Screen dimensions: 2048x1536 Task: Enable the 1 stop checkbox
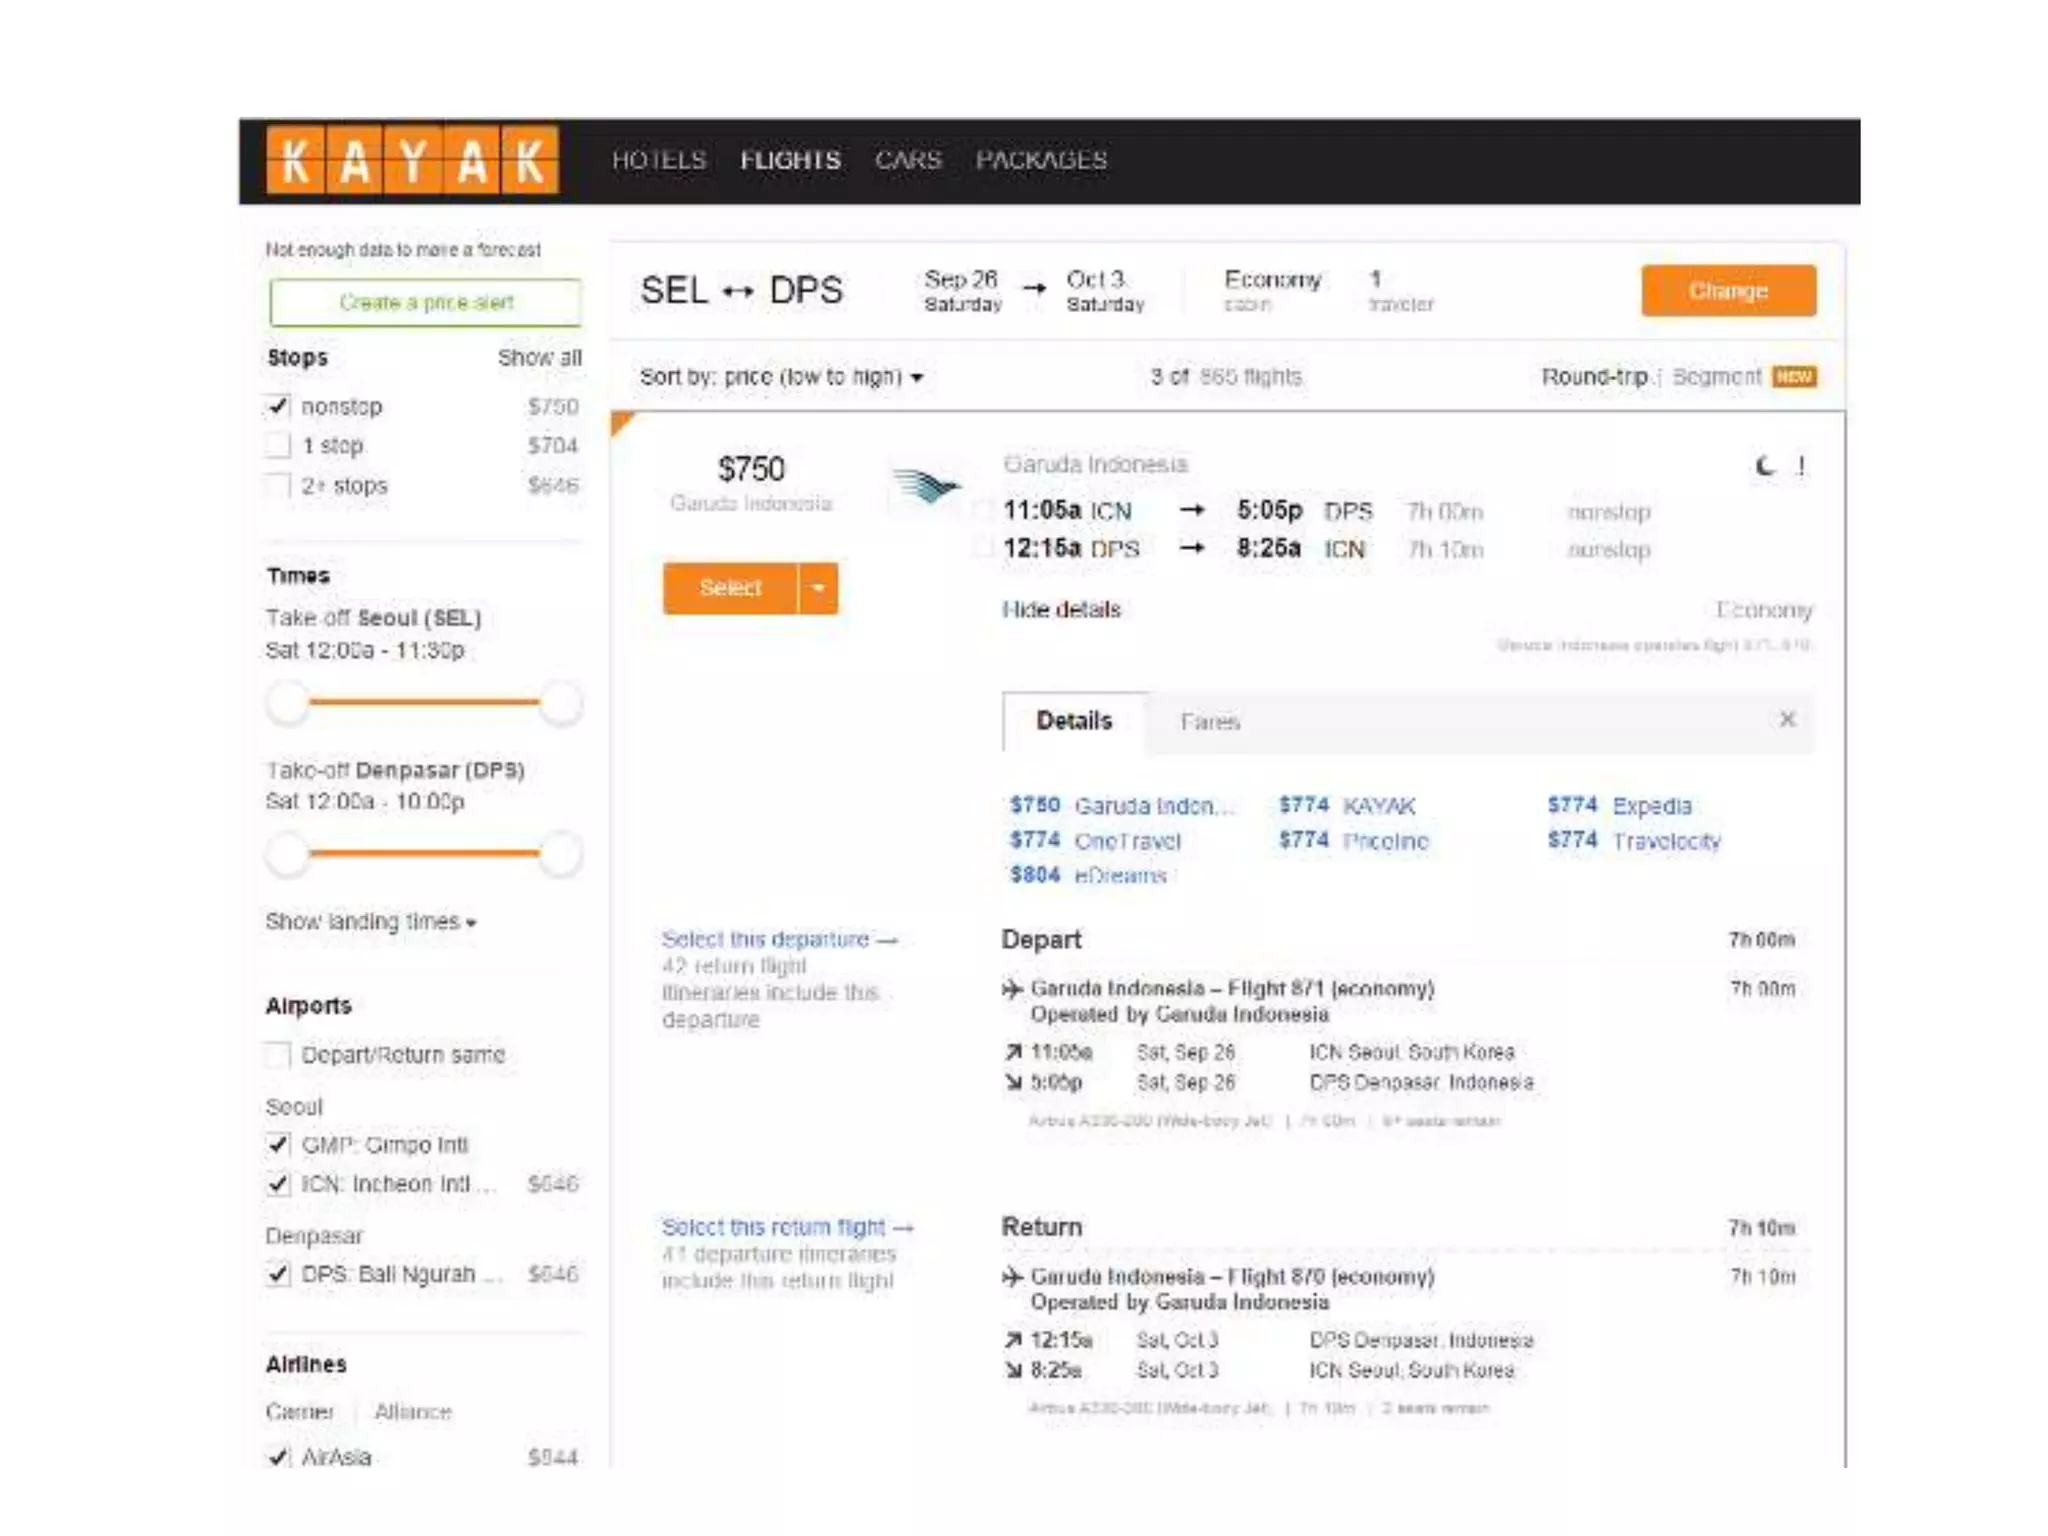(279, 446)
